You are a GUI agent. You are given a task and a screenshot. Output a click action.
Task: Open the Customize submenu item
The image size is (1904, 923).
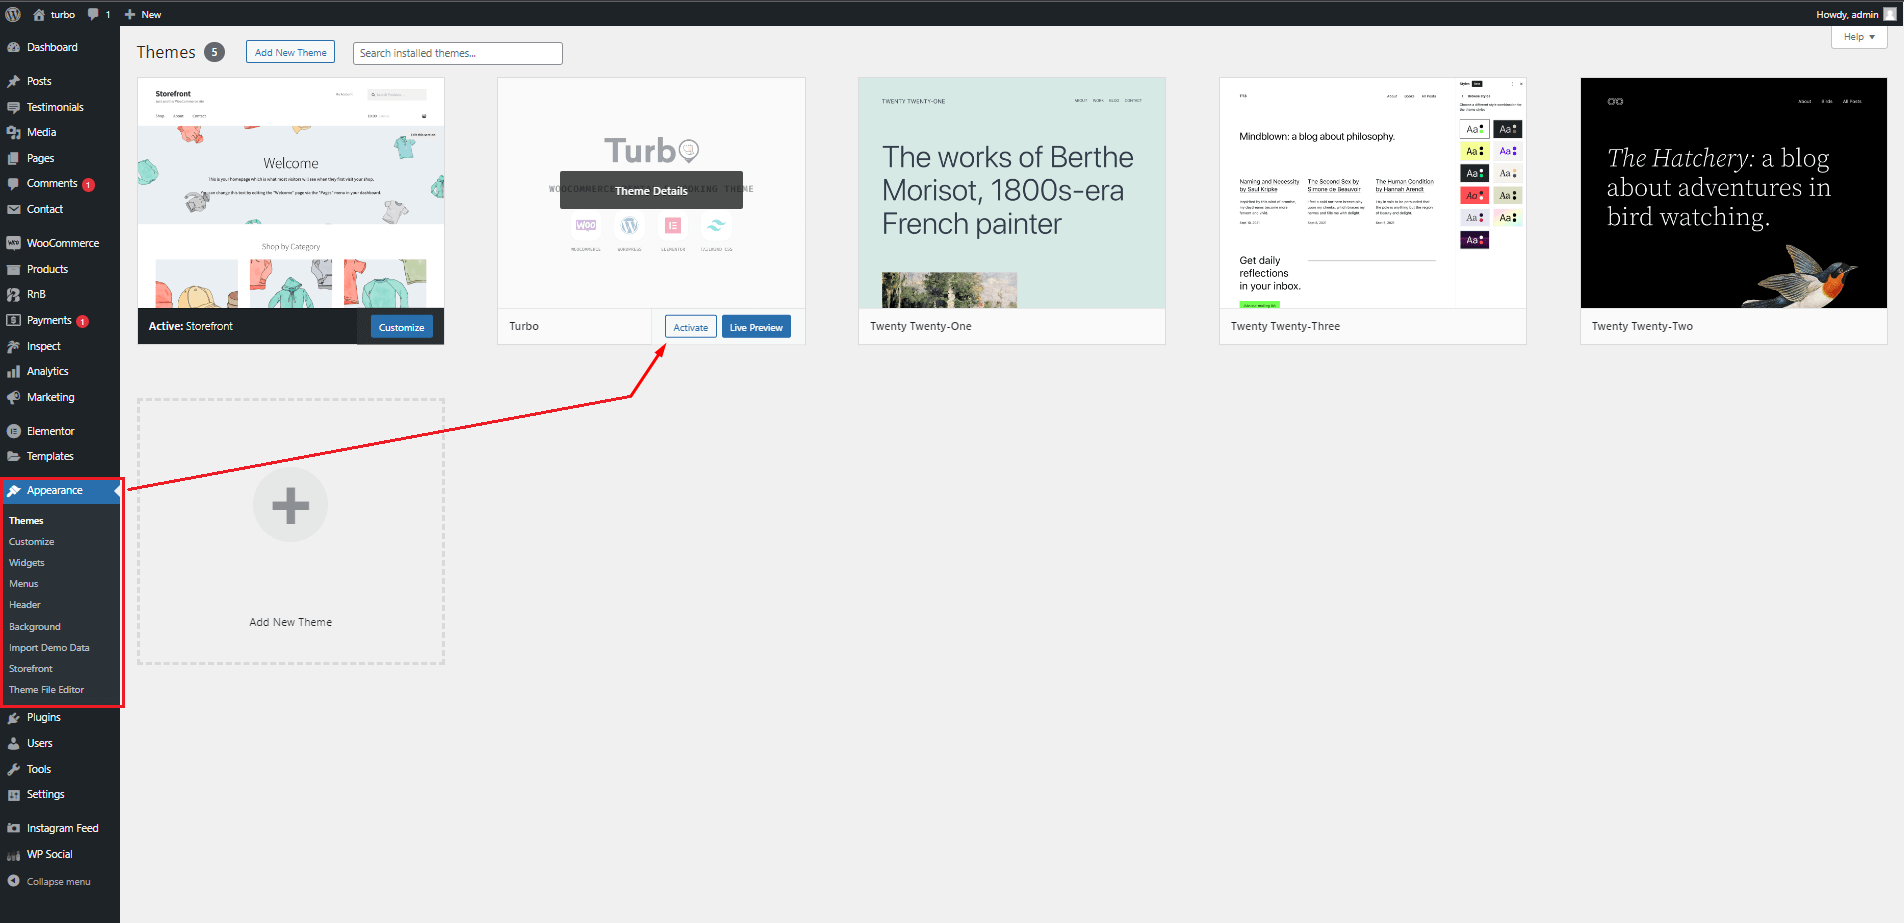pyautogui.click(x=32, y=542)
